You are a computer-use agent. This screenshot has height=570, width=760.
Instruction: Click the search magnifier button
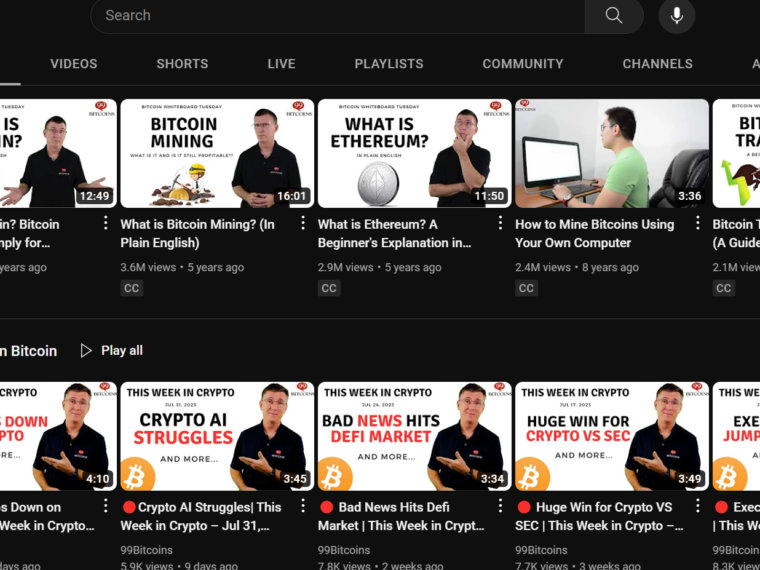tap(614, 15)
